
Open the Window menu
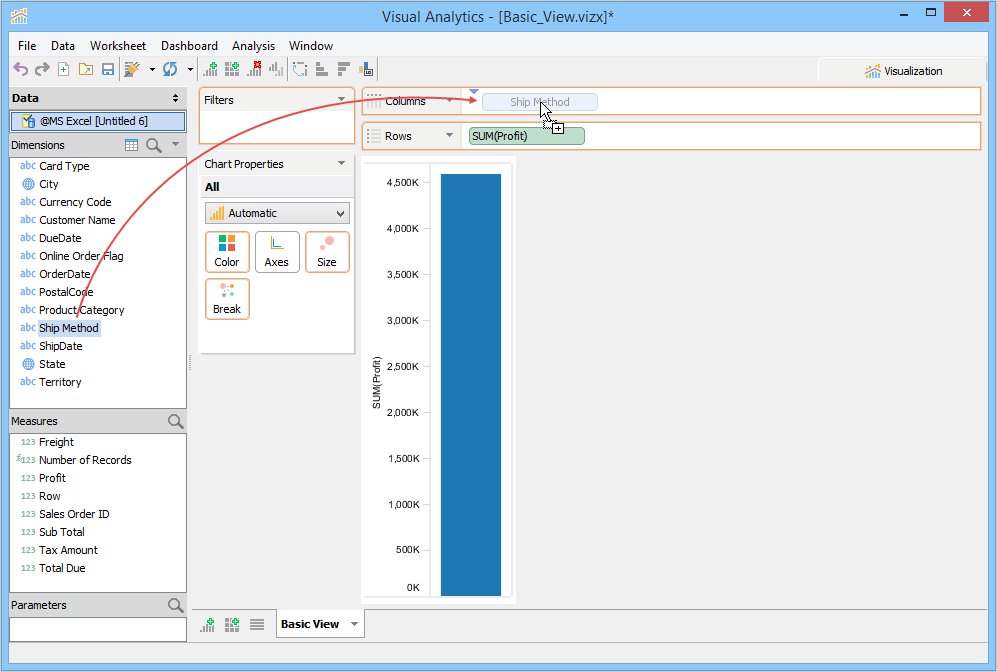pyautogui.click(x=311, y=46)
